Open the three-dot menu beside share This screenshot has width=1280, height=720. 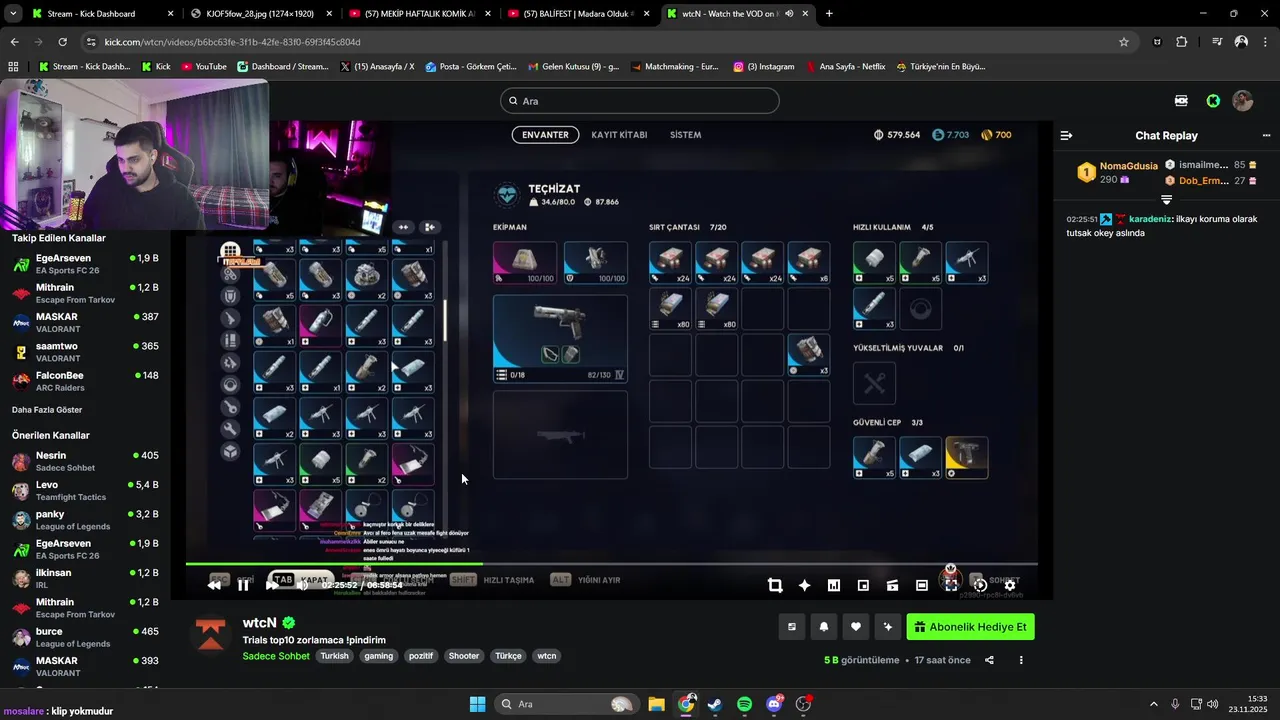(1021, 660)
